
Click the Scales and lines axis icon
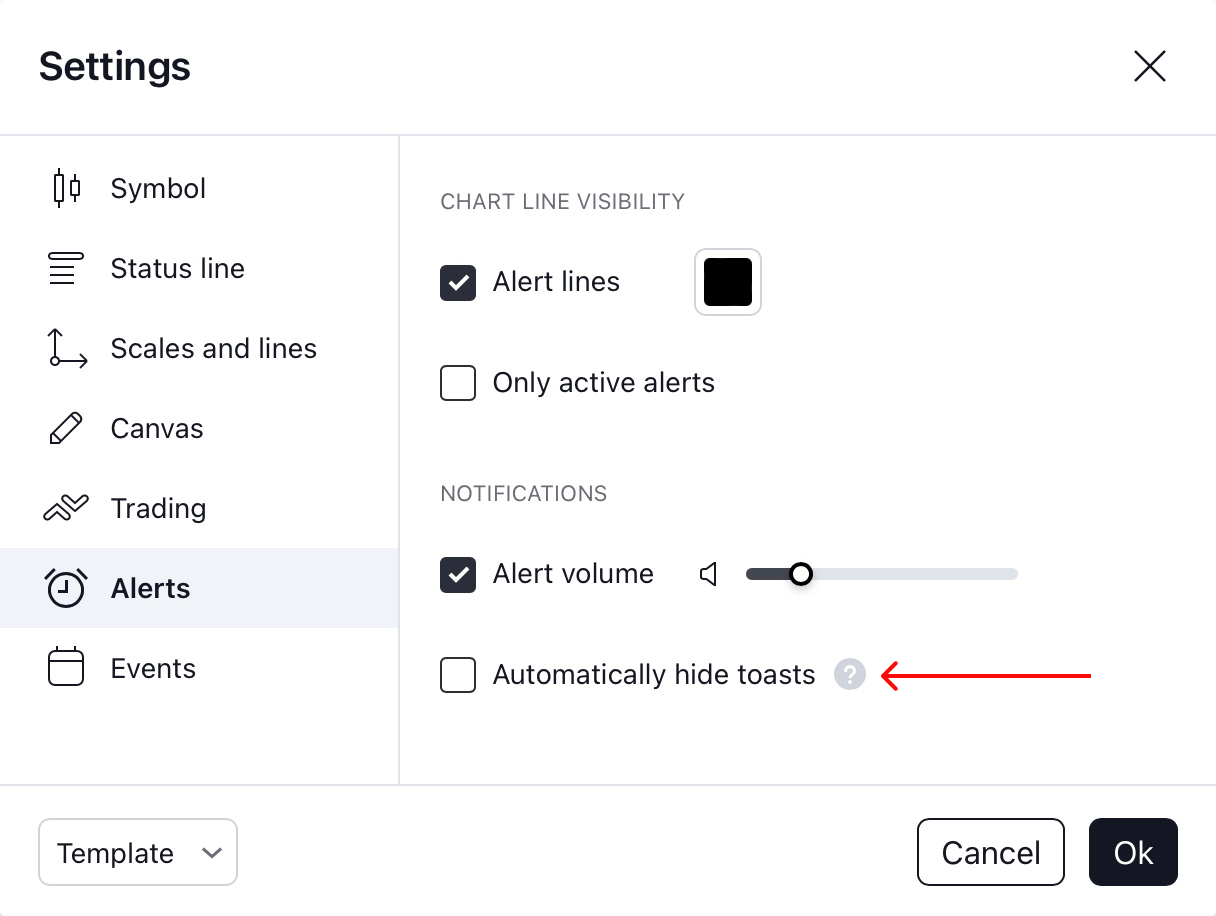[x=67, y=348]
